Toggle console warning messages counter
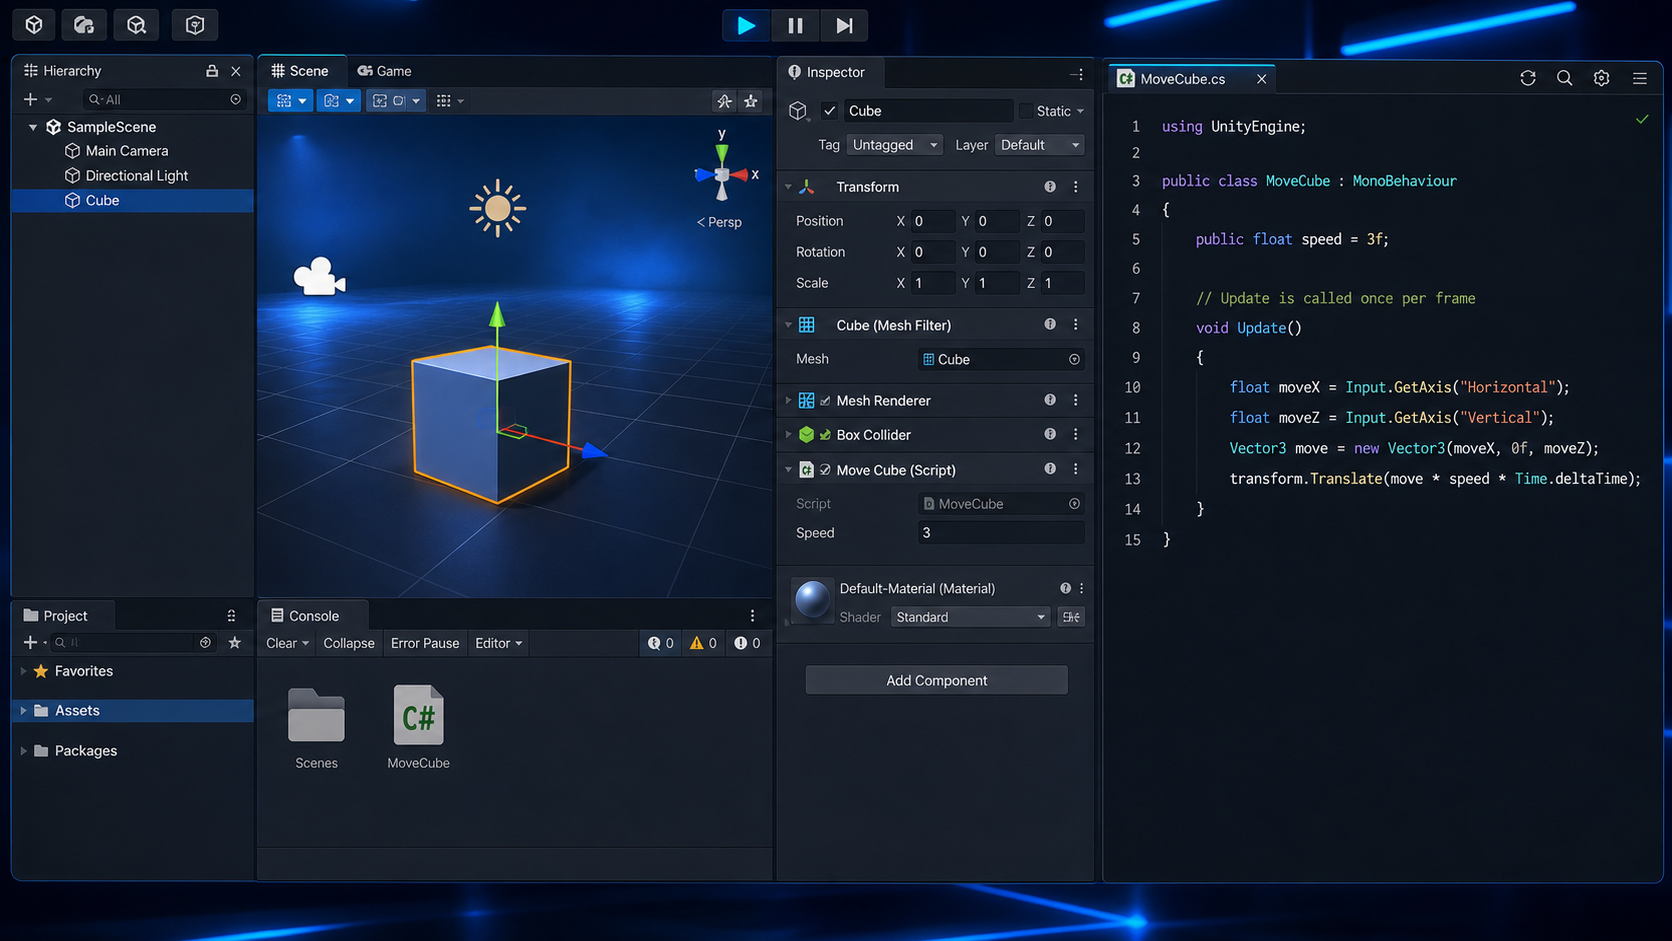 703,643
